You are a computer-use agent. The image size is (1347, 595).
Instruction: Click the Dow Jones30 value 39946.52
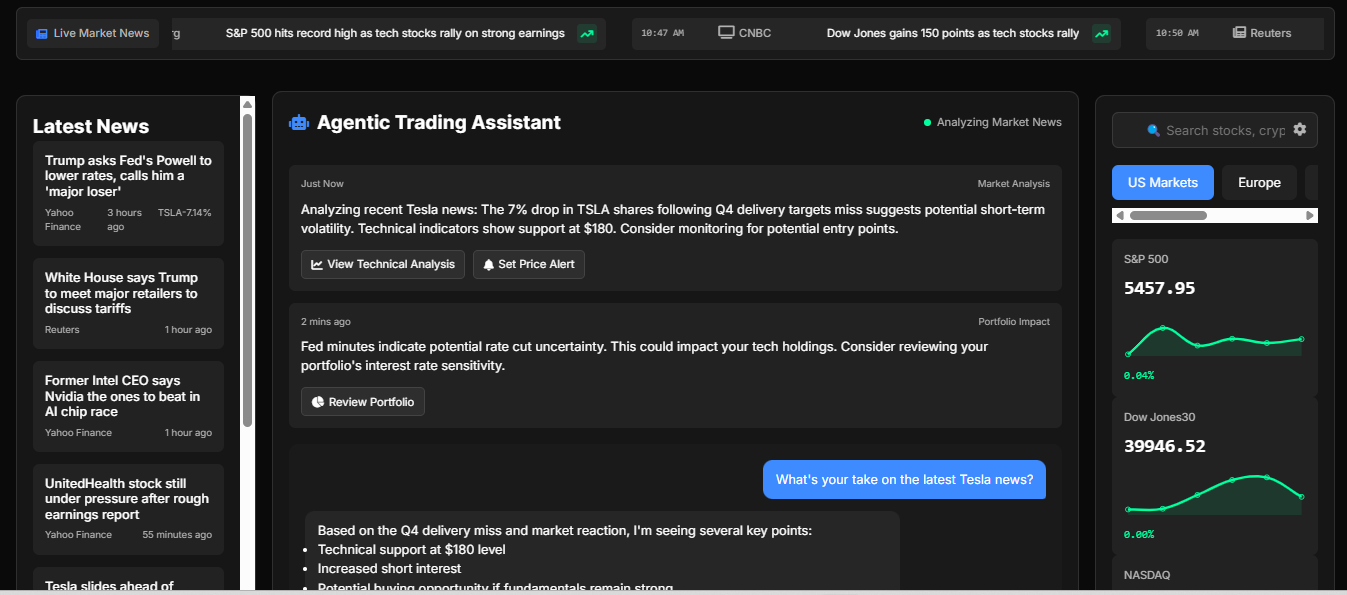coord(1165,446)
